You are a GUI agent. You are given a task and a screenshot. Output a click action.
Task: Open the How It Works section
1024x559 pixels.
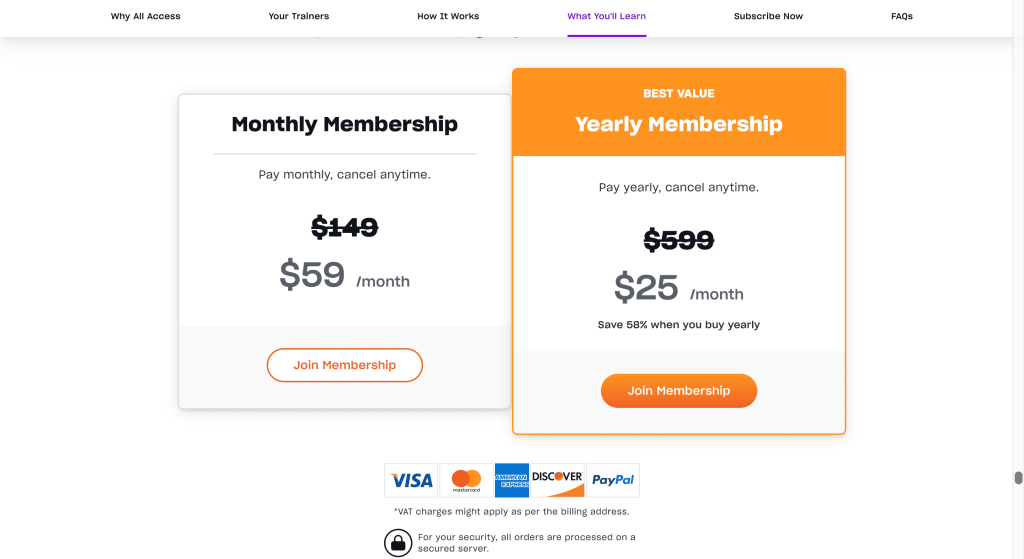point(448,16)
